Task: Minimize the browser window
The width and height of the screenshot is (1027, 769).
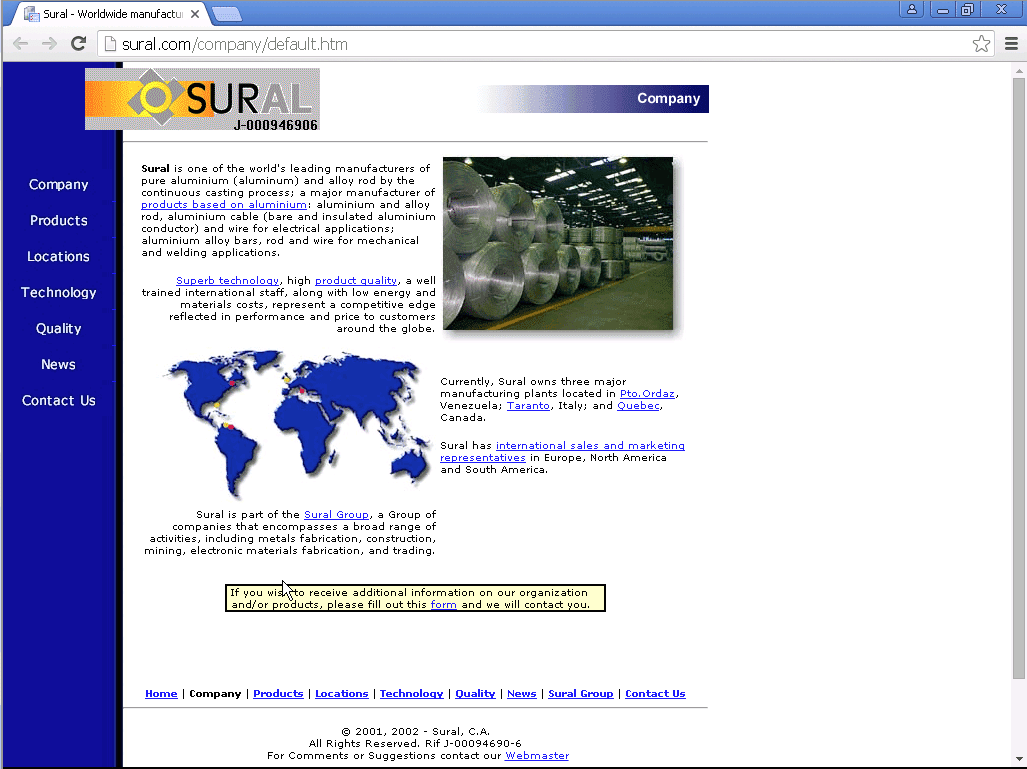Action: 943,9
